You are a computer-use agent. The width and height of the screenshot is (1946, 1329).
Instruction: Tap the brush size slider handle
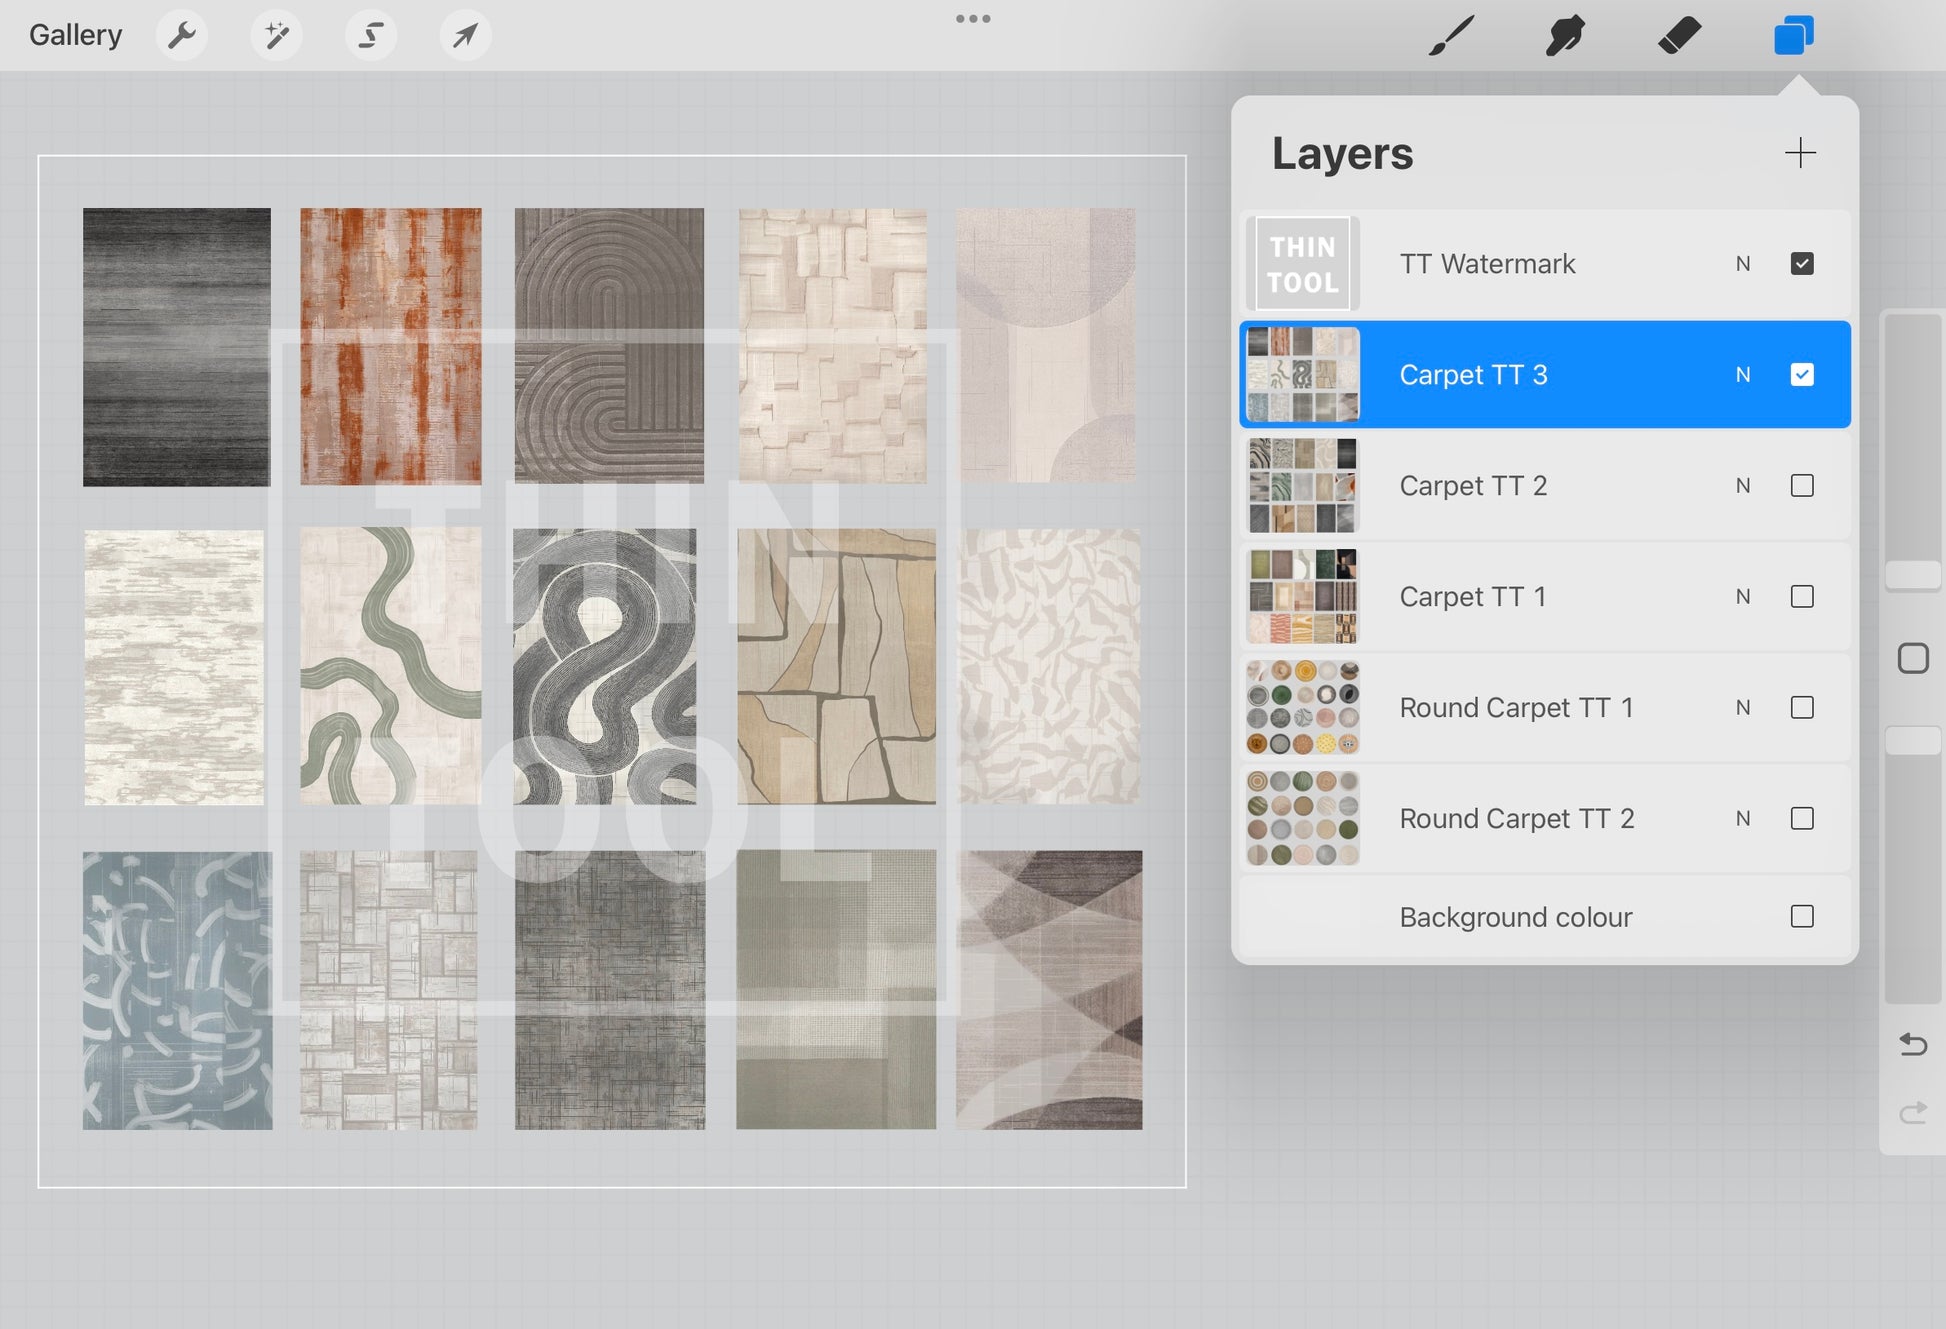(1912, 575)
